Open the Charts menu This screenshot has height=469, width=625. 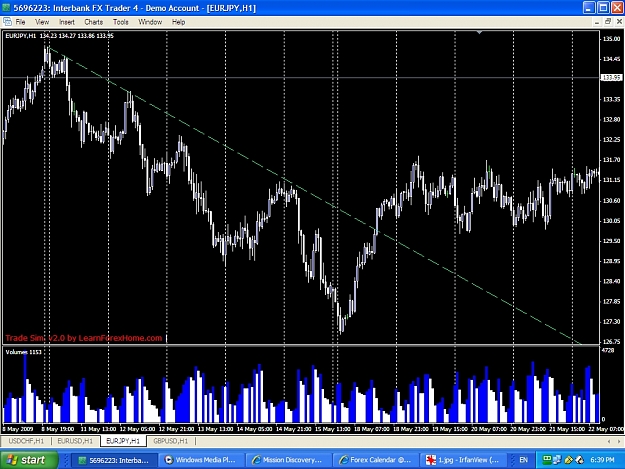(94, 22)
